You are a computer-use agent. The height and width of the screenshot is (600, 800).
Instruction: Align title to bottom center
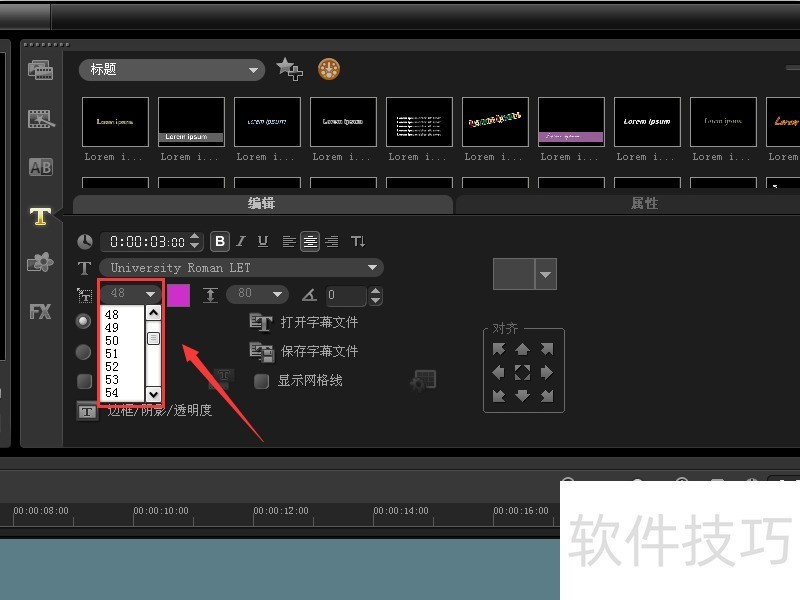tap(522, 395)
